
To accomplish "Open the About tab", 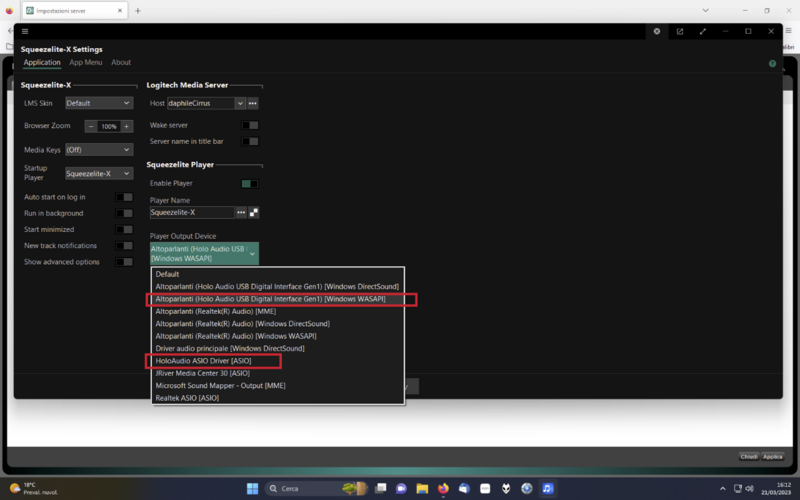I will [x=121, y=63].
